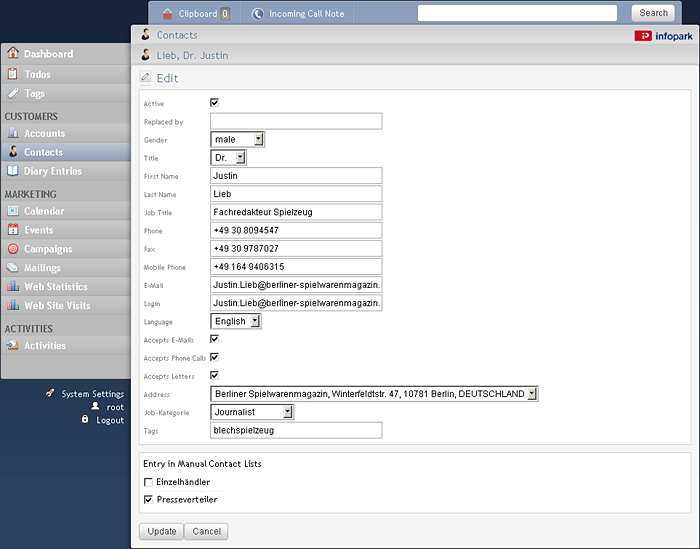Click the Edit pencil icon
This screenshot has height=549, width=700.
(145, 77)
